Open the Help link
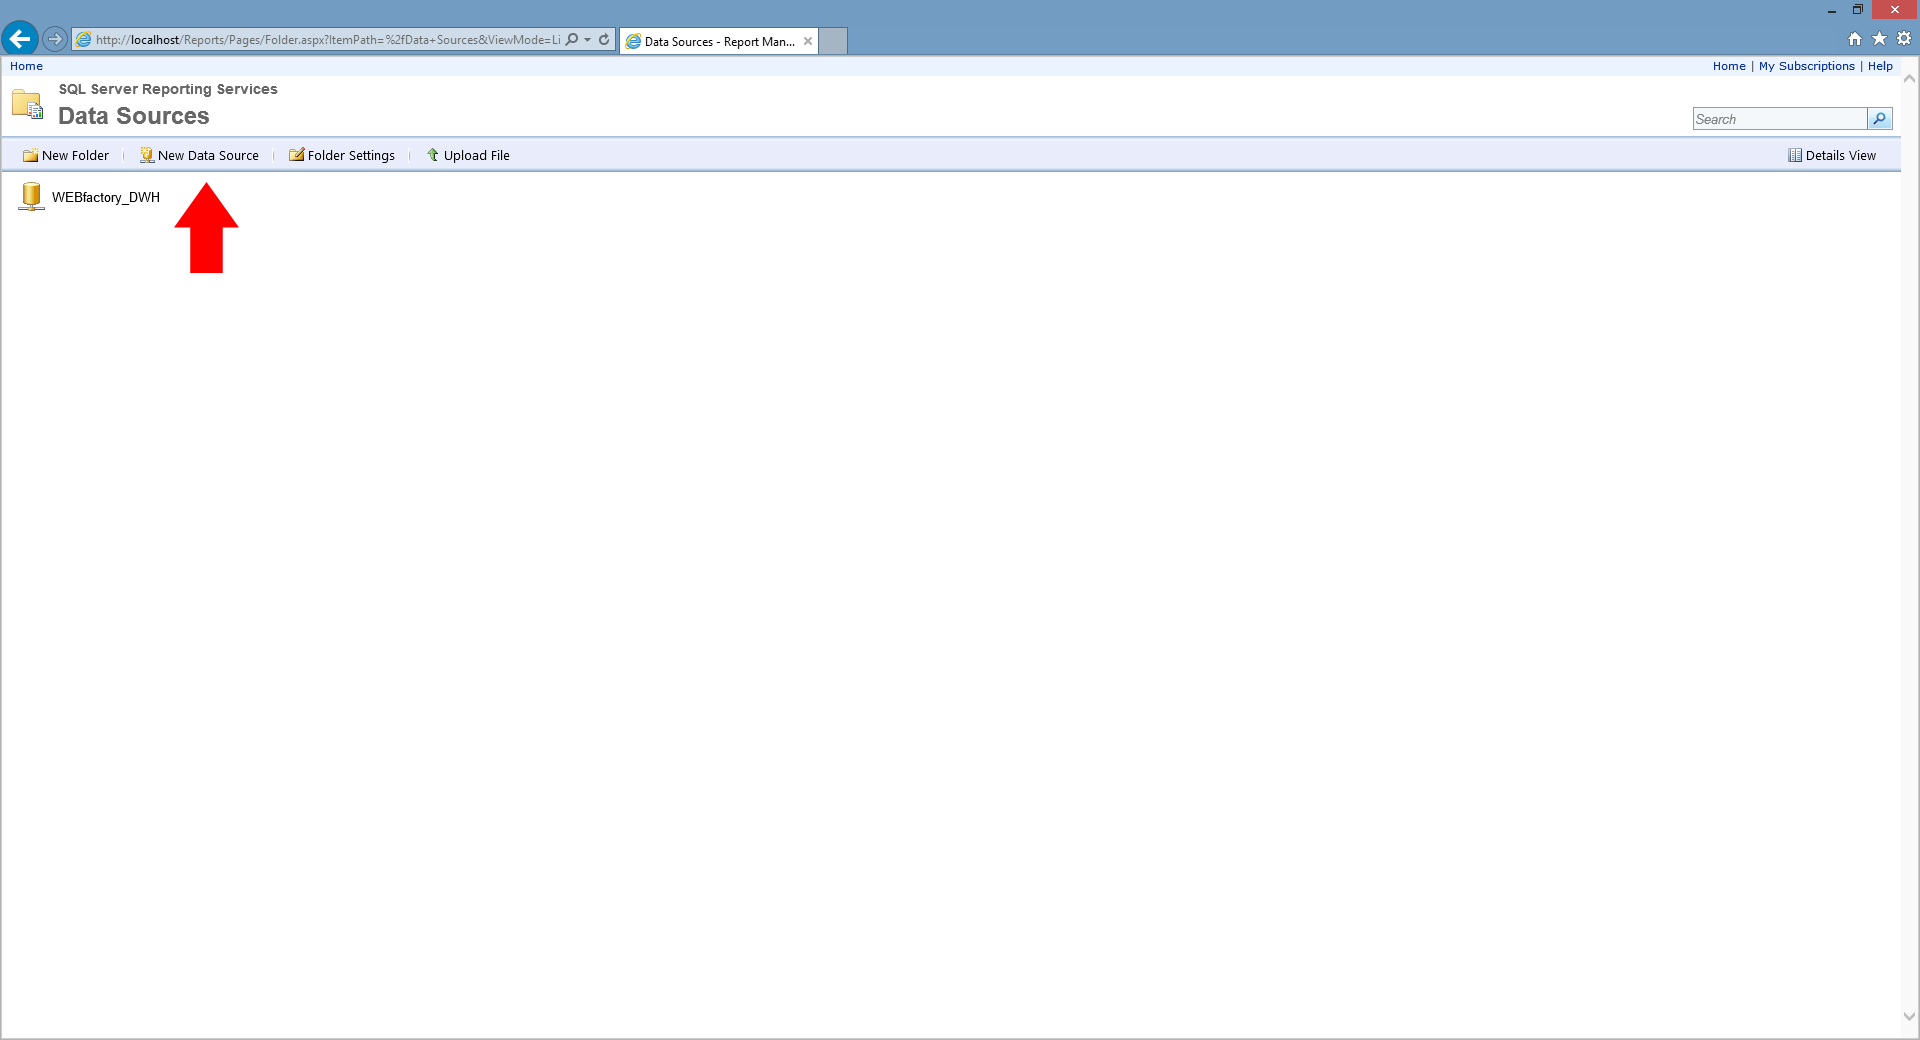1920x1040 pixels. coord(1880,66)
